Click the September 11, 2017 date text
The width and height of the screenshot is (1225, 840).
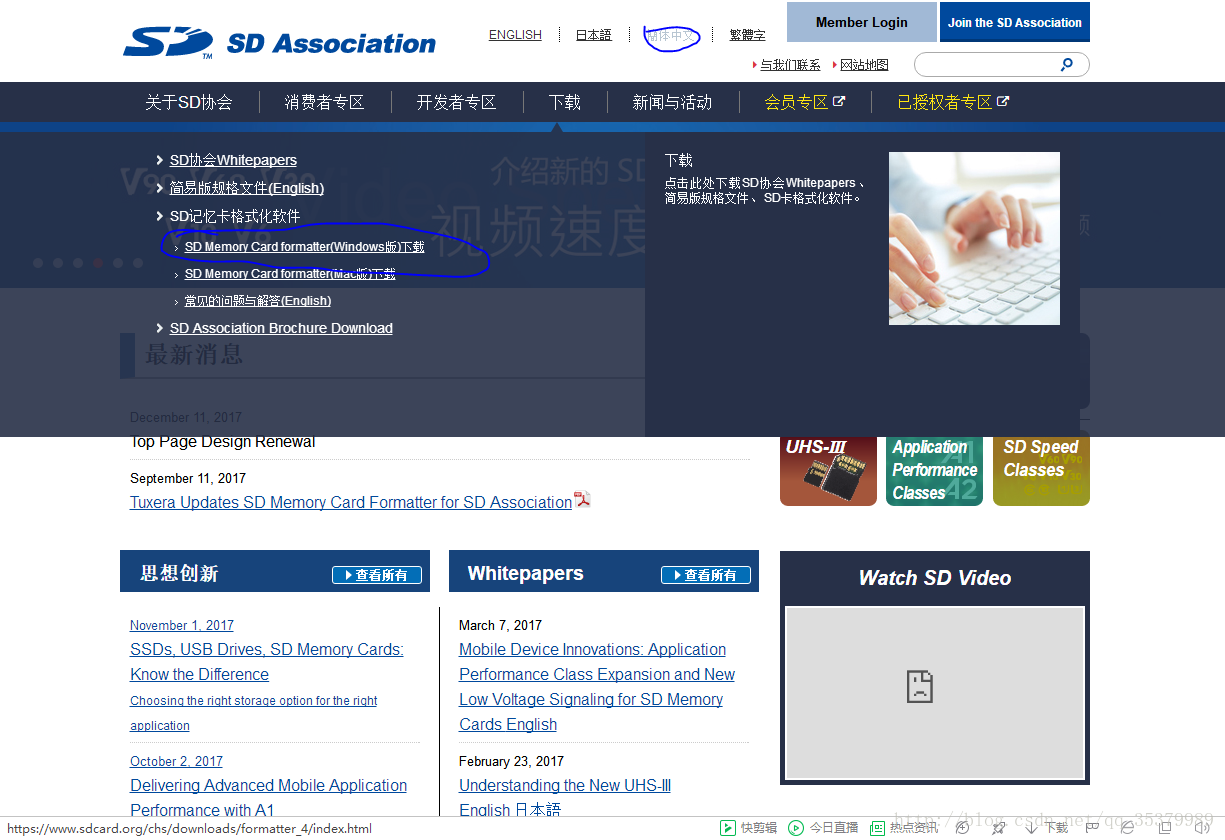pyautogui.click(x=188, y=478)
